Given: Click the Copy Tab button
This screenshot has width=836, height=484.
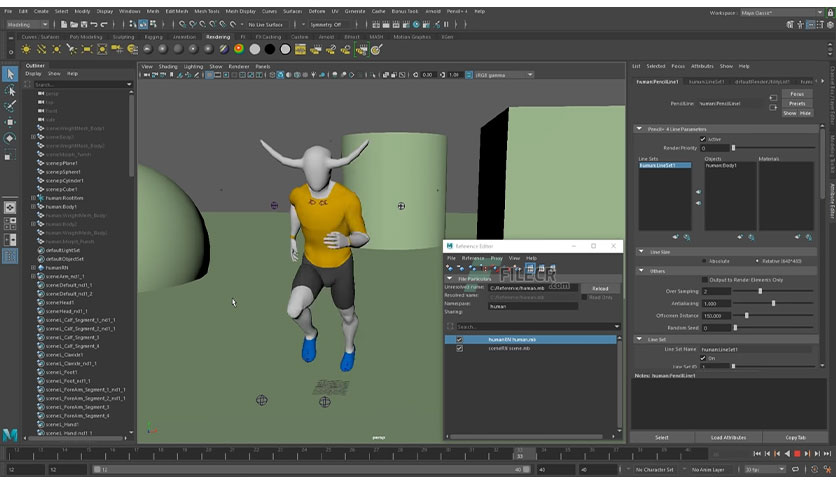Looking at the screenshot, I should point(795,438).
